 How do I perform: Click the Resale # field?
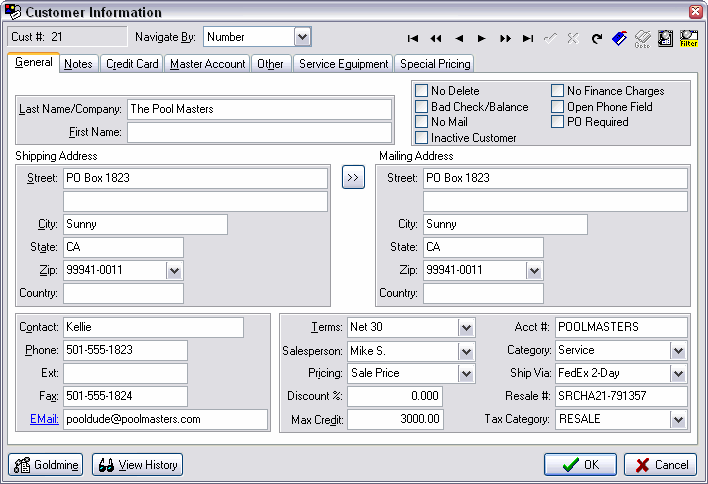tap(621, 396)
